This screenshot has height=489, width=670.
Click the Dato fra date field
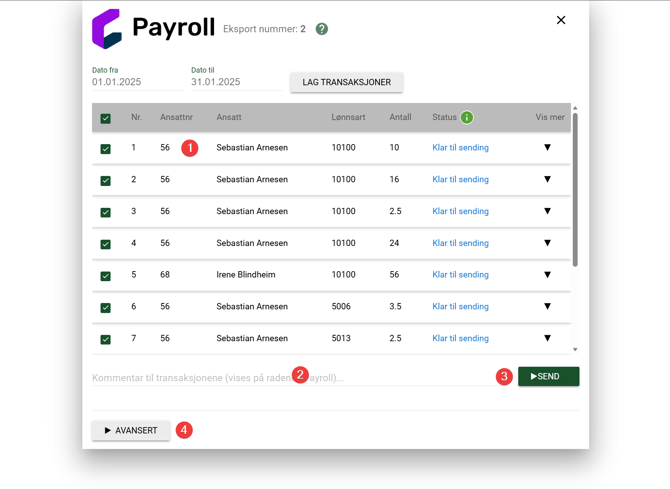coord(135,82)
